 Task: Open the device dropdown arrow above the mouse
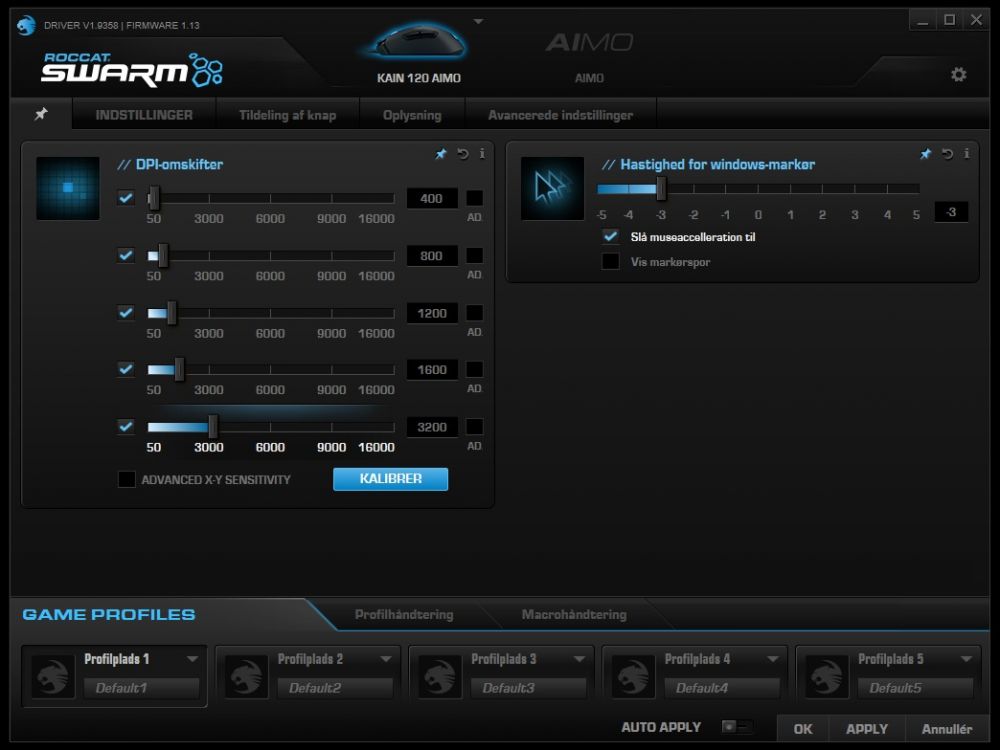[x=478, y=21]
